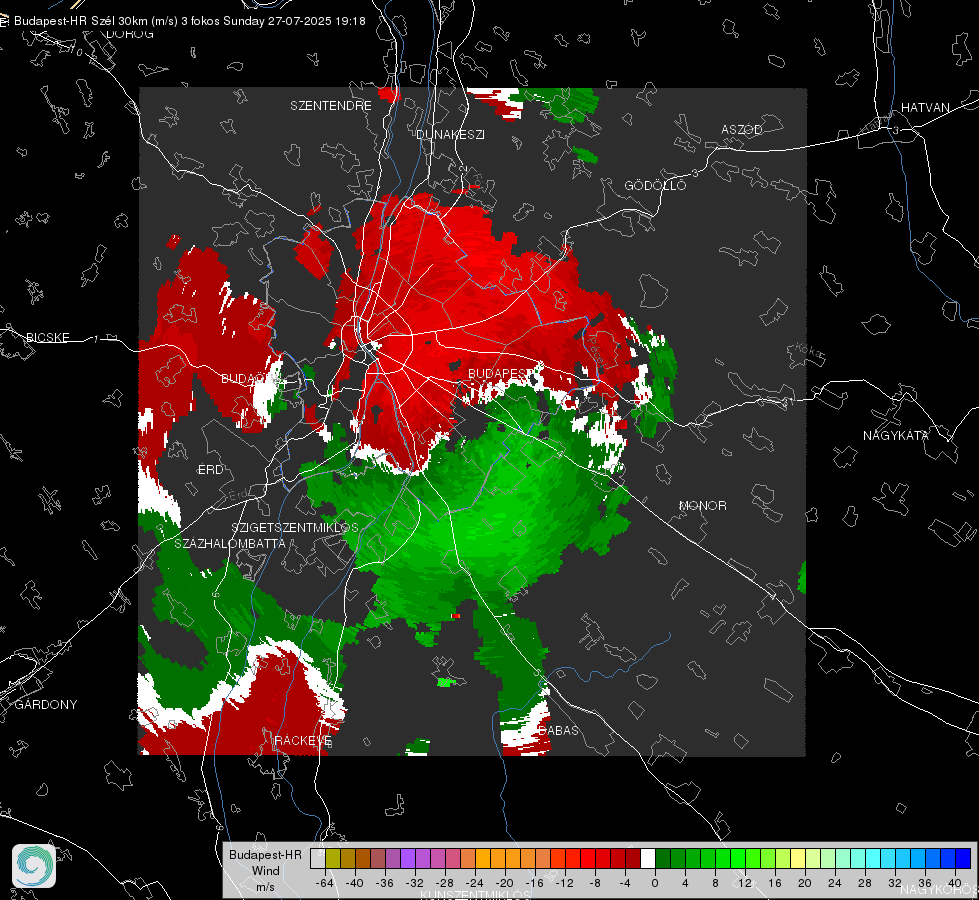Click the BICSKE city label
Viewport: 979px width, 900px height.
[x=48, y=337]
